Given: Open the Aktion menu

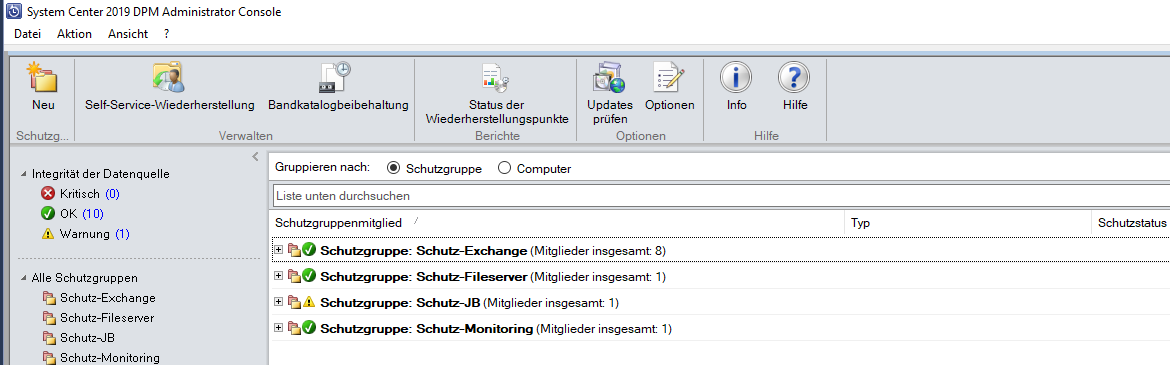Looking at the screenshot, I should (75, 34).
